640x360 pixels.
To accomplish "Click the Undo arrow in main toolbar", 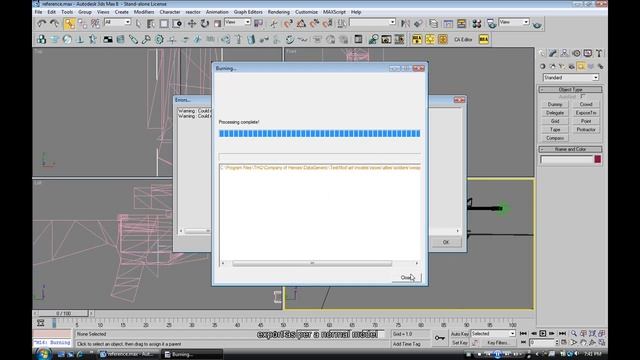I will (x=42, y=24).
